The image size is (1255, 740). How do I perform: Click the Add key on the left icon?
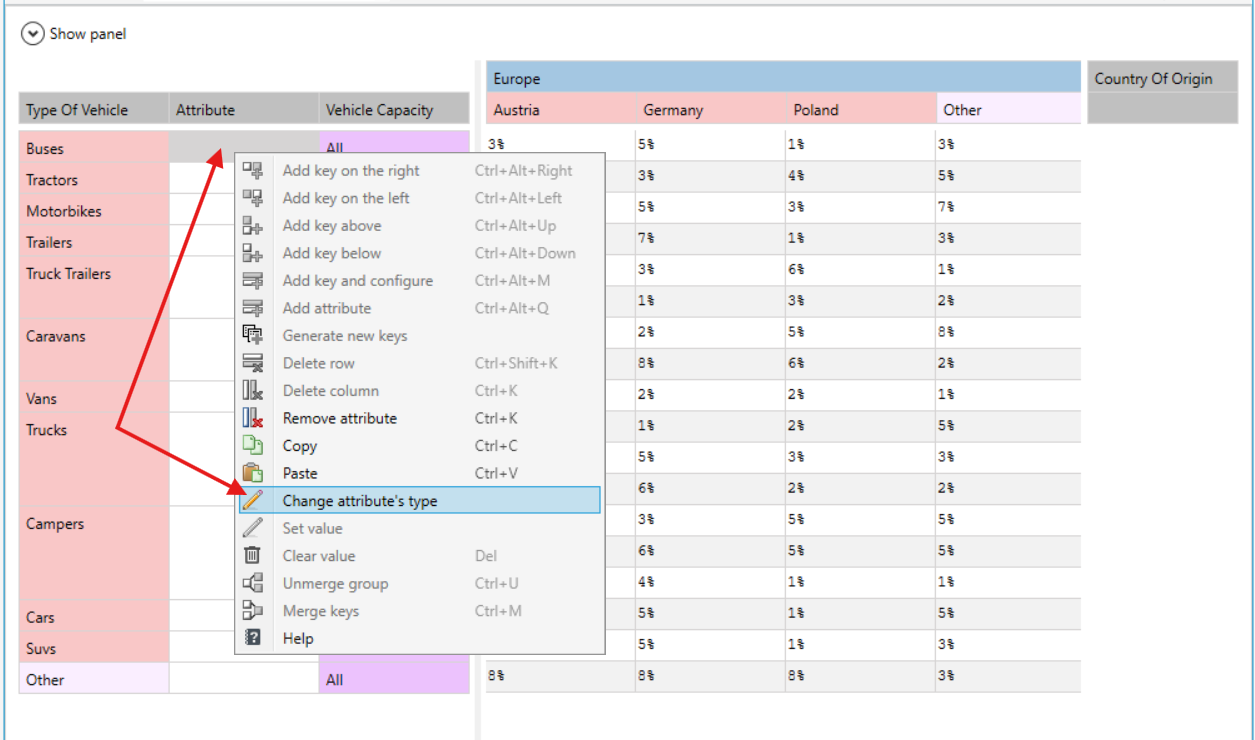tap(253, 198)
